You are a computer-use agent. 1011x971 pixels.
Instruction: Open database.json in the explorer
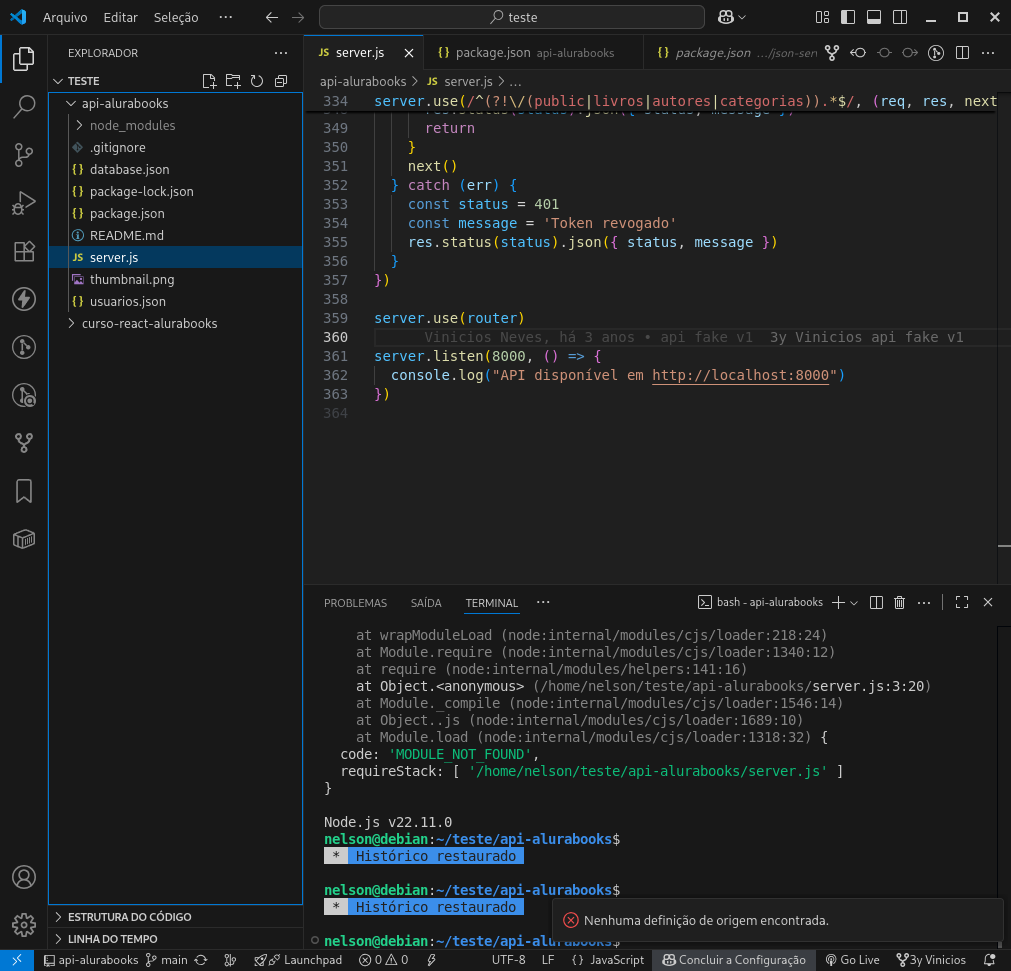tap(175, 169)
